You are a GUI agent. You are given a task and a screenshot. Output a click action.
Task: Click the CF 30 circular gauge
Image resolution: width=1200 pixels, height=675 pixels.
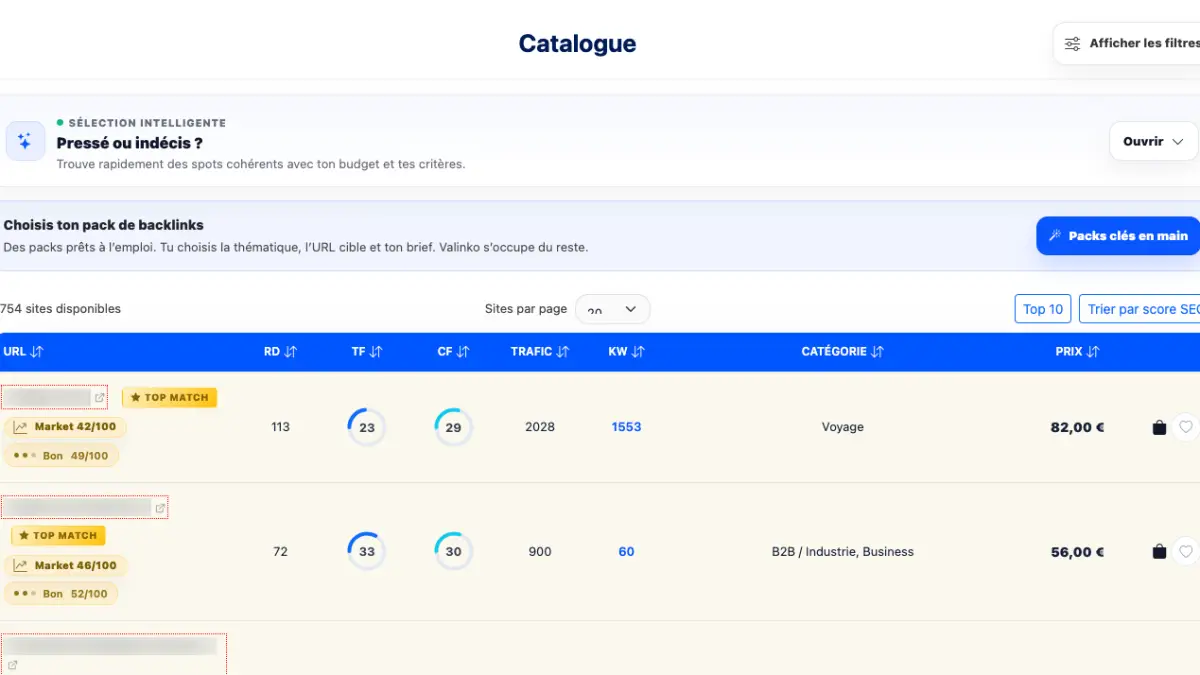click(453, 552)
